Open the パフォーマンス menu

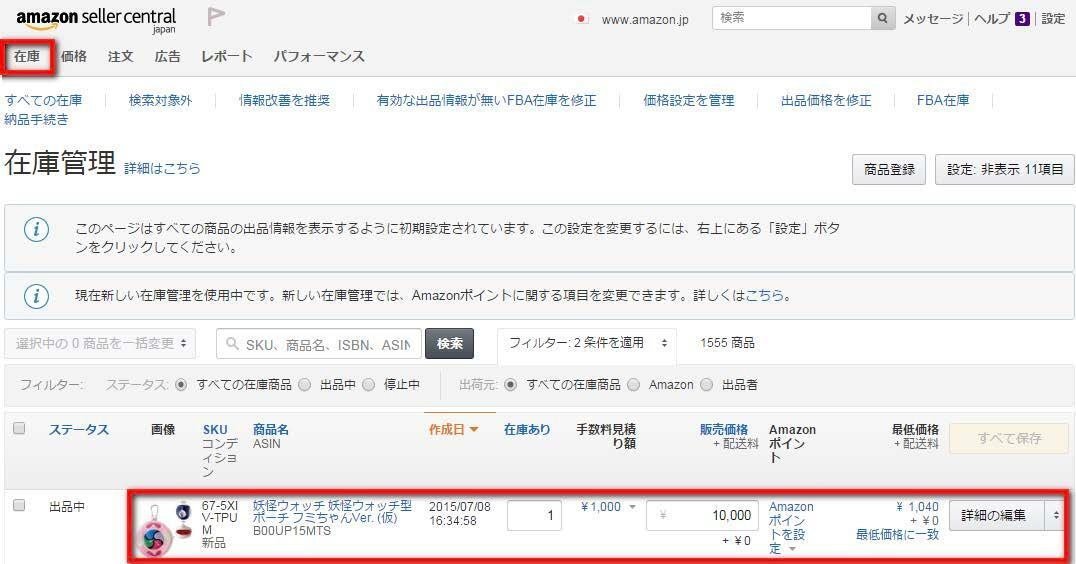tap(319, 56)
